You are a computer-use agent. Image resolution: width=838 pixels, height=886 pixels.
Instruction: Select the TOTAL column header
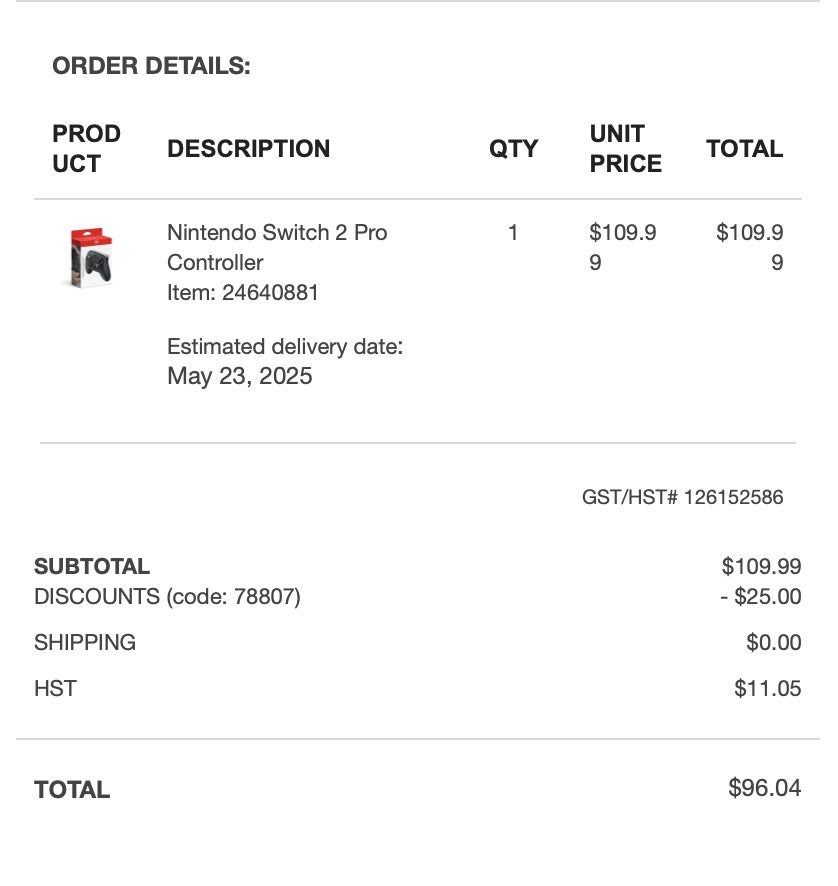click(745, 149)
